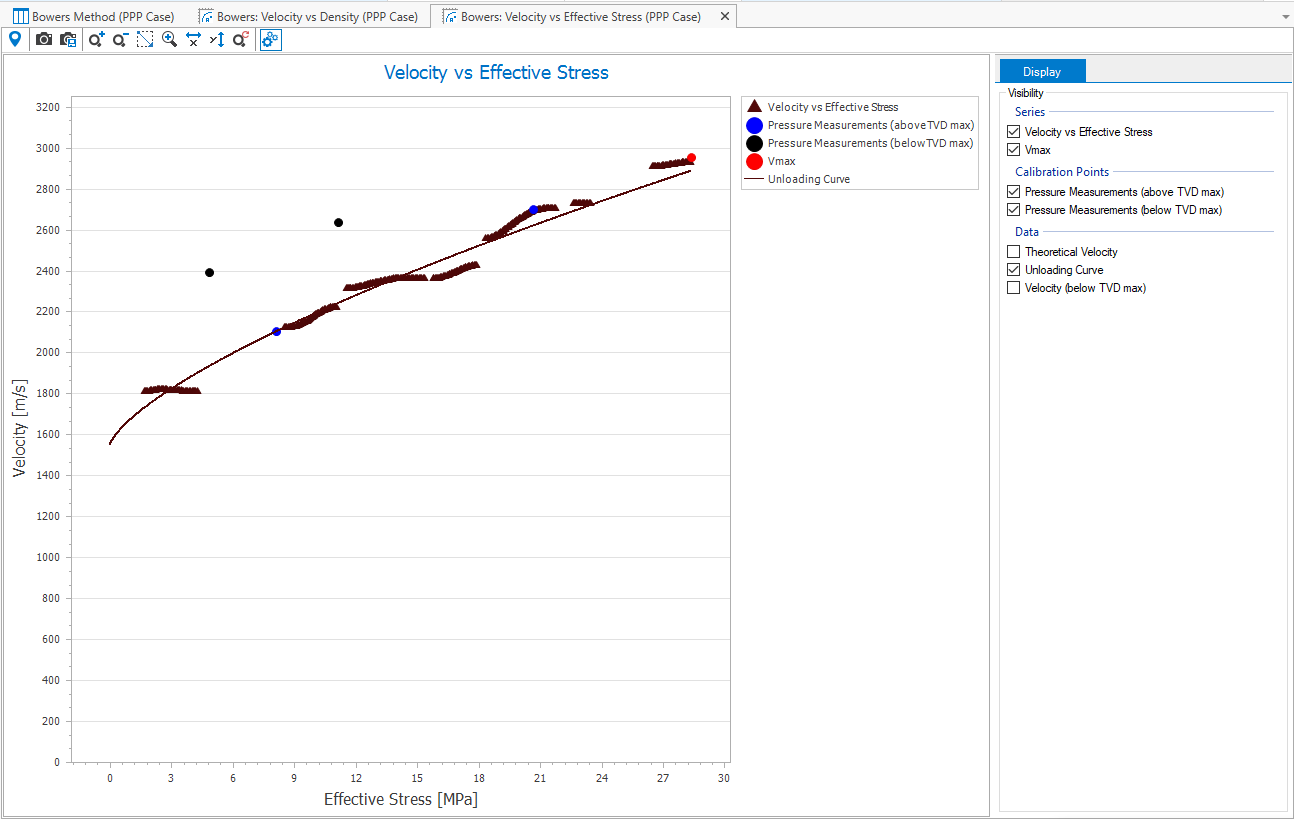Uncheck the Vmax series checkbox
Screen dimensions: 1294x819
1014,150
